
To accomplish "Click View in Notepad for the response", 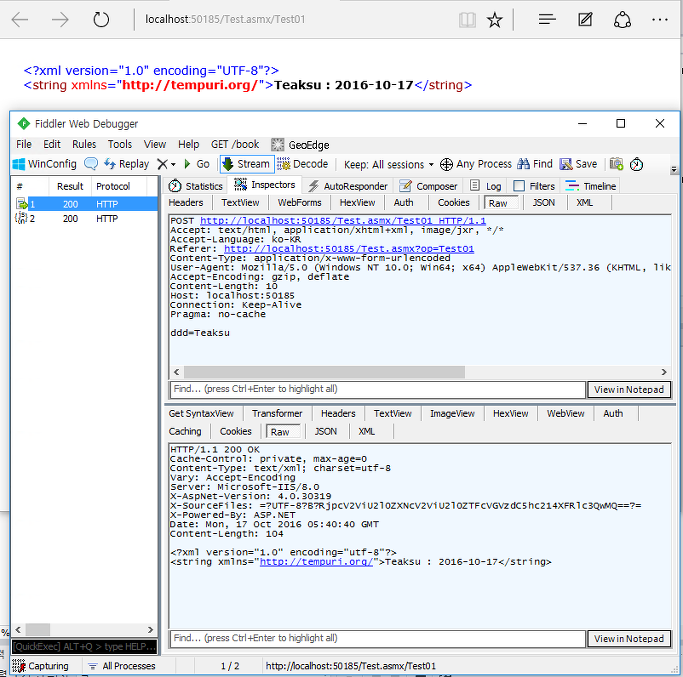I will click(x=629, y=639).
